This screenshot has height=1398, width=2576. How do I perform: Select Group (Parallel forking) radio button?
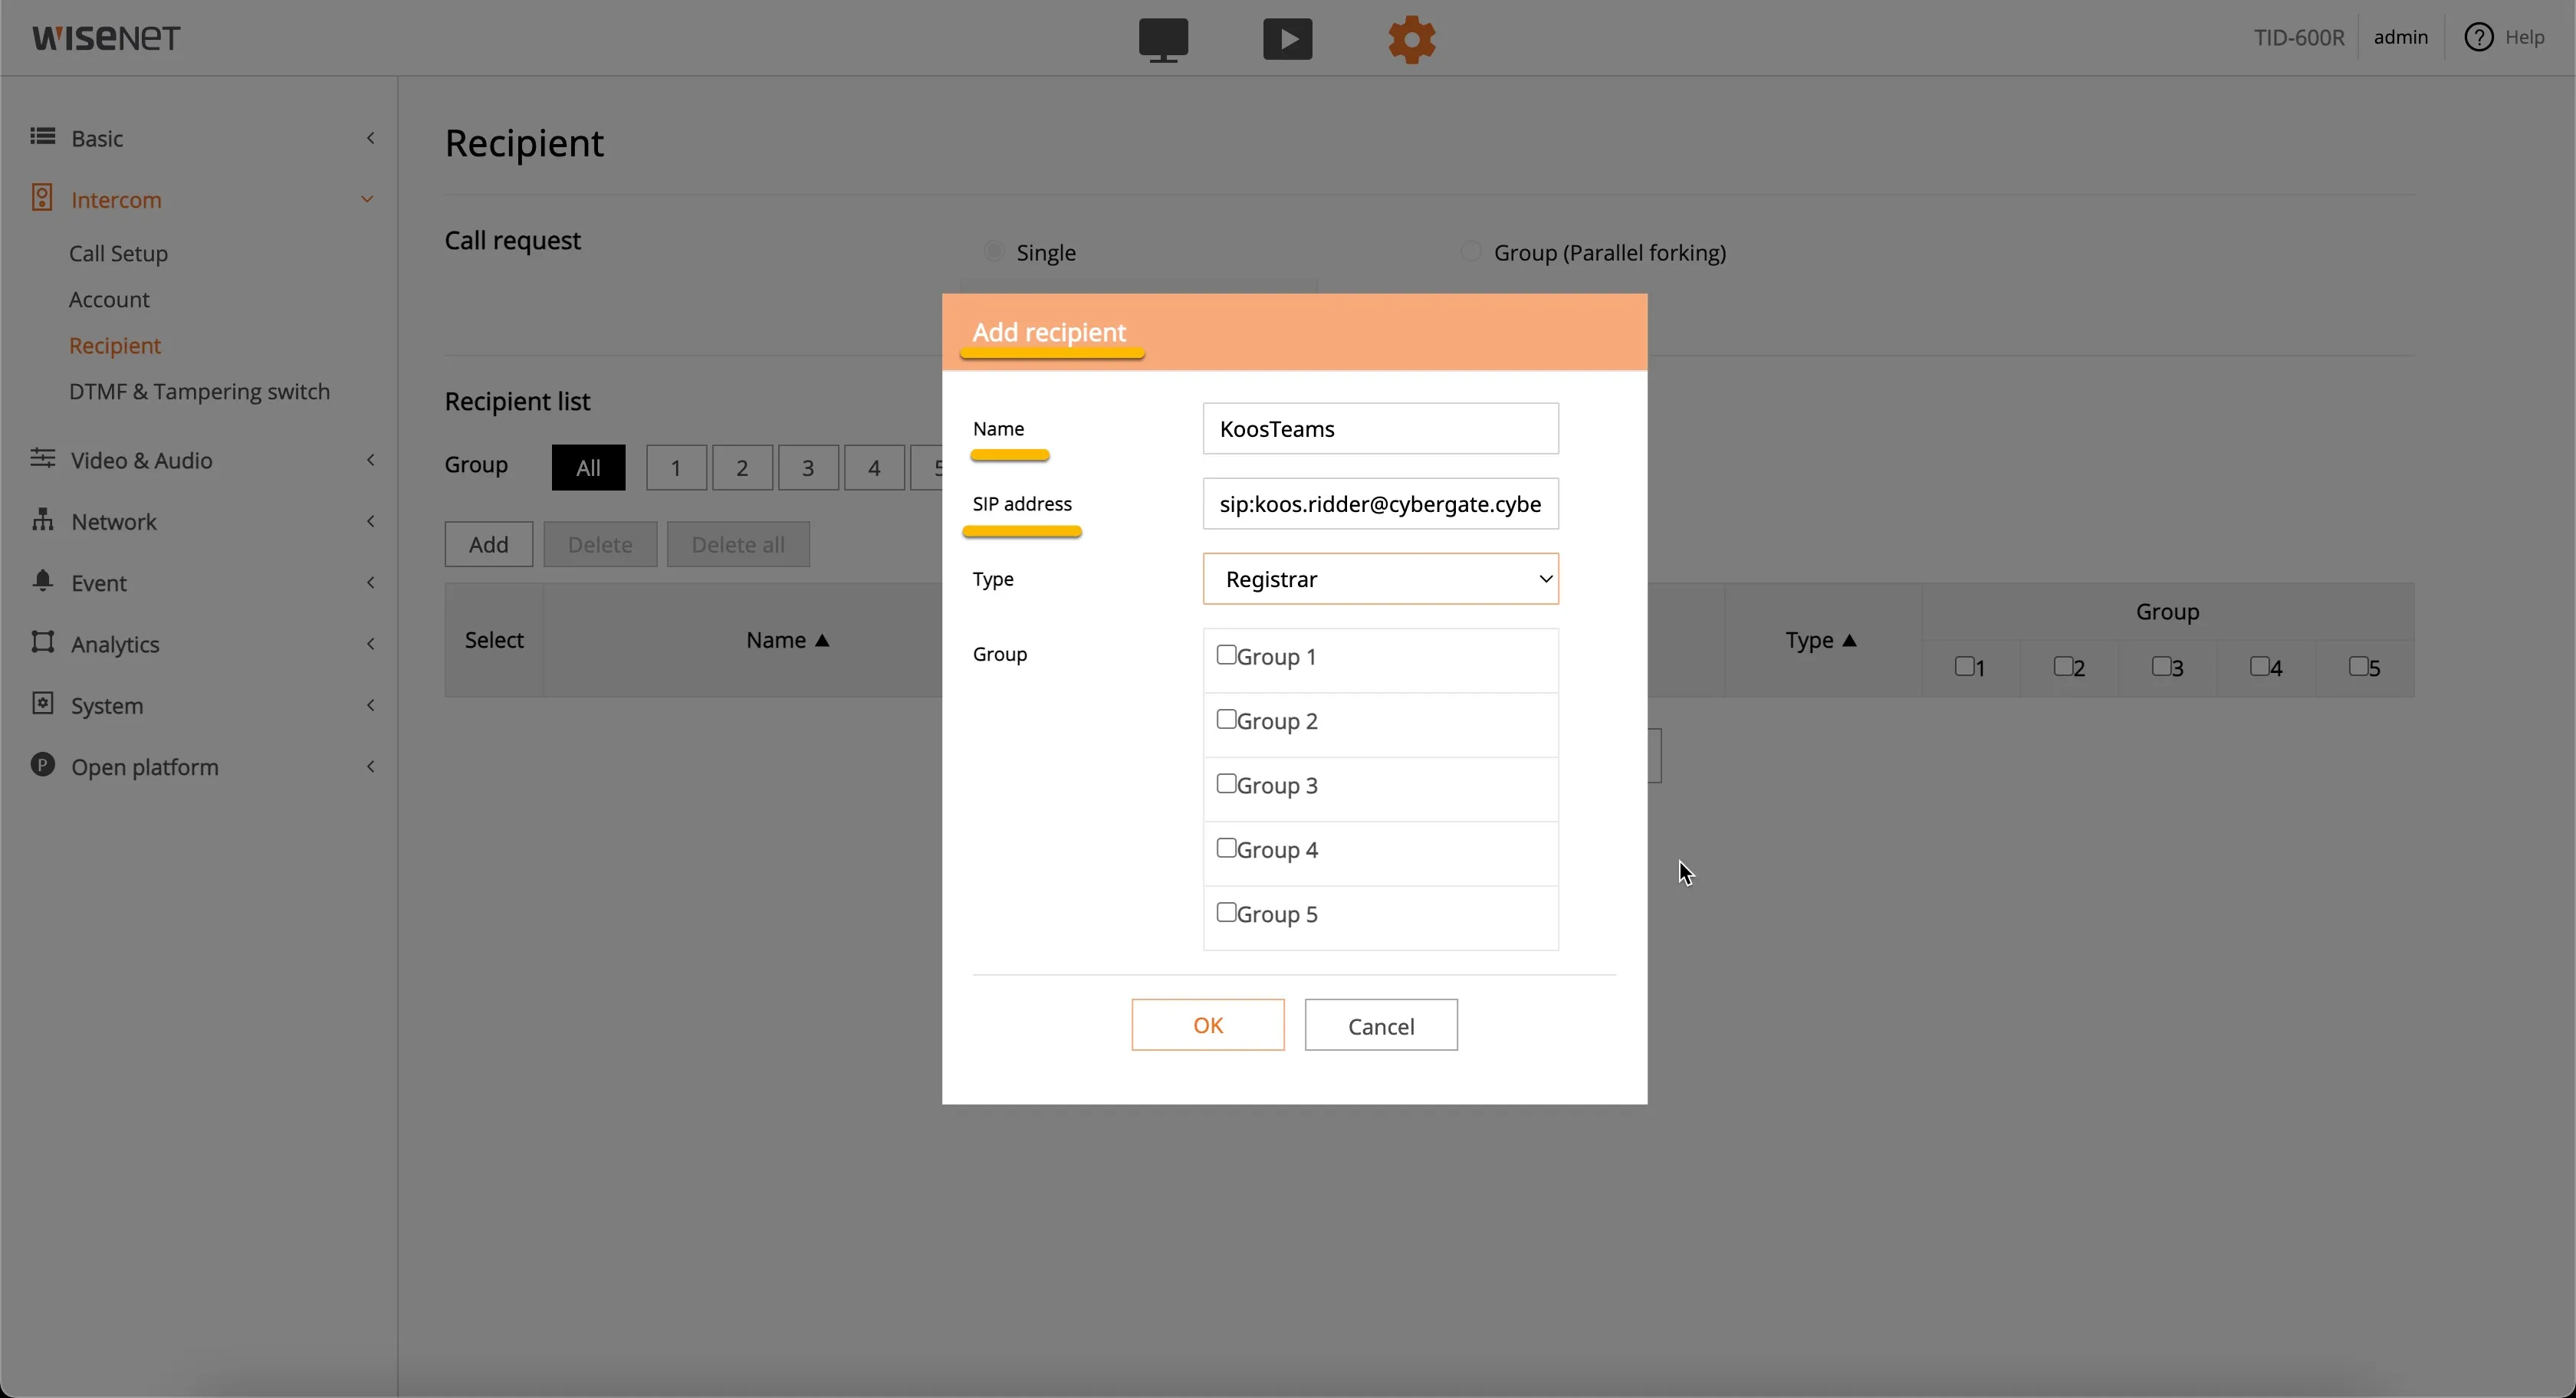click(x=1470, y=252)
